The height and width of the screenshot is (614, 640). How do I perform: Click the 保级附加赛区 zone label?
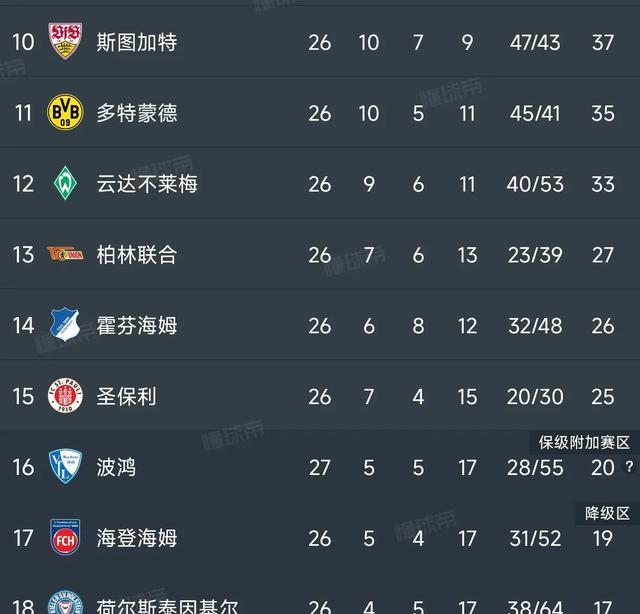pos(585,442)
